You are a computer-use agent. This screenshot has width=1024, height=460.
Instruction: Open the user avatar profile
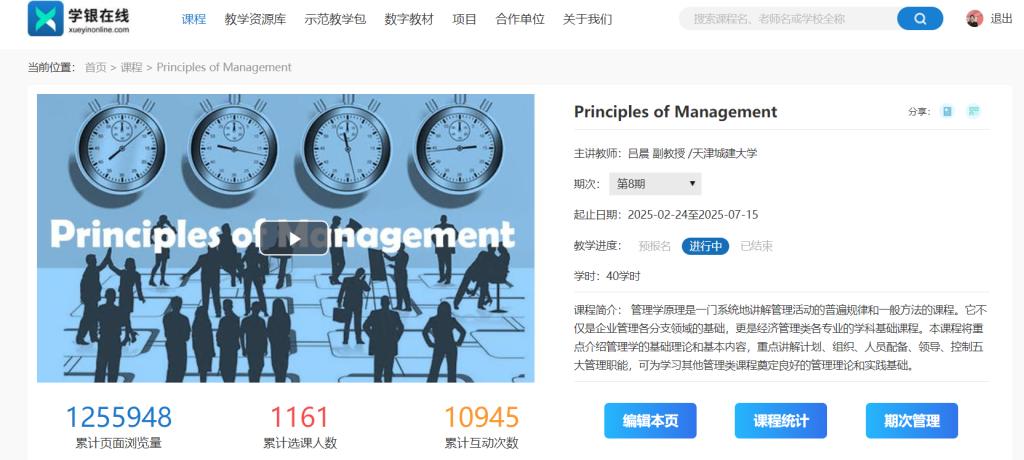point(974,19)
